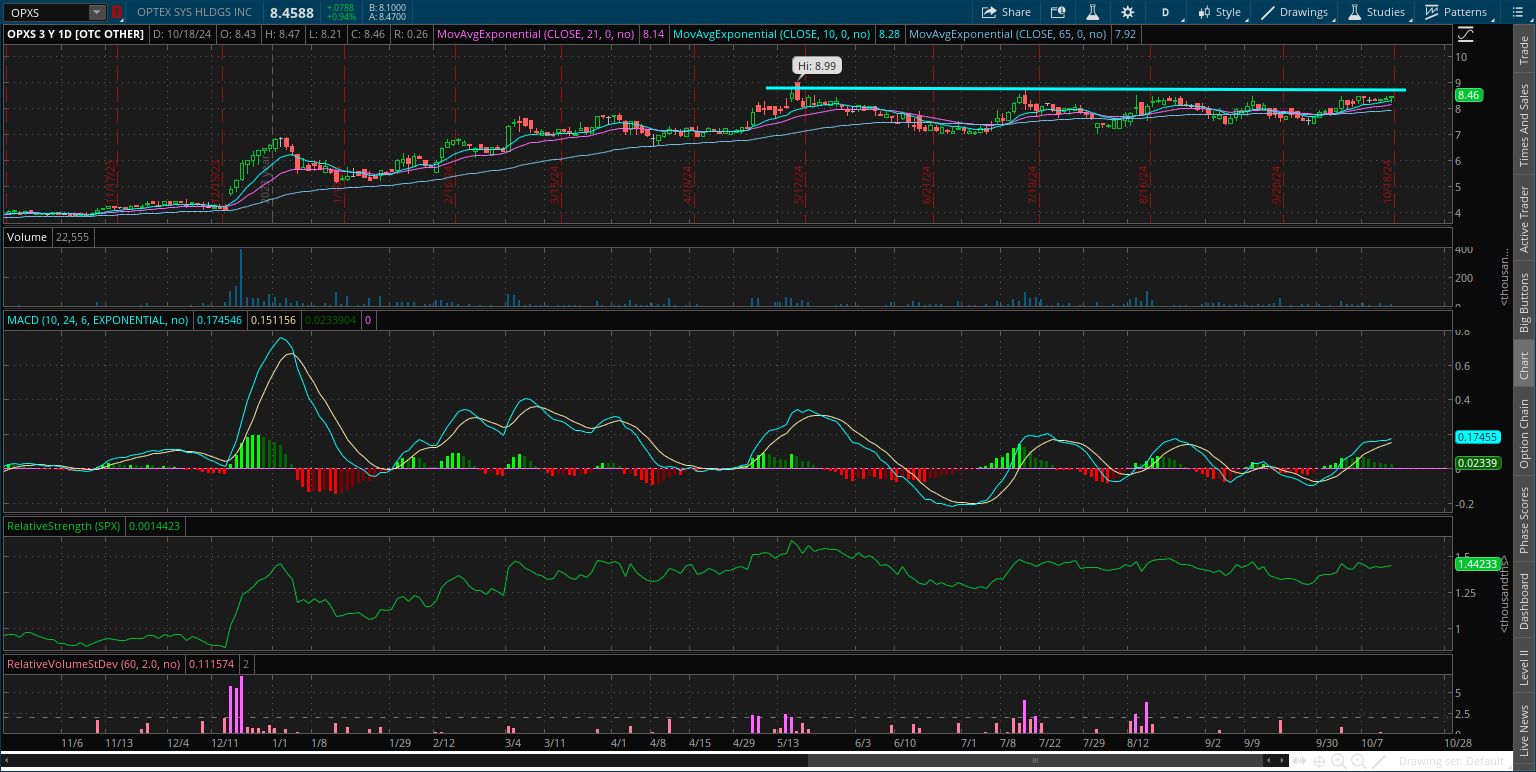Screen dimensions: 1536x772
Task: Open the Drawings dropdown
Action: coord(1296,12)
